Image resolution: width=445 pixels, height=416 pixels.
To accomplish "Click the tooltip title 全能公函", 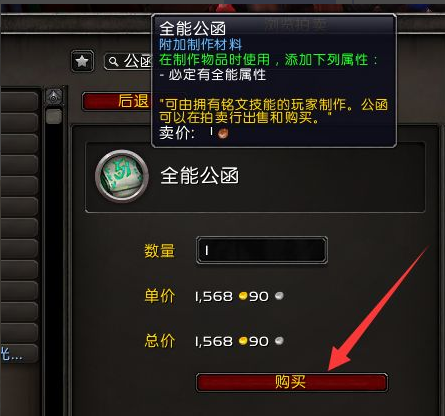I will coord(192,29).
